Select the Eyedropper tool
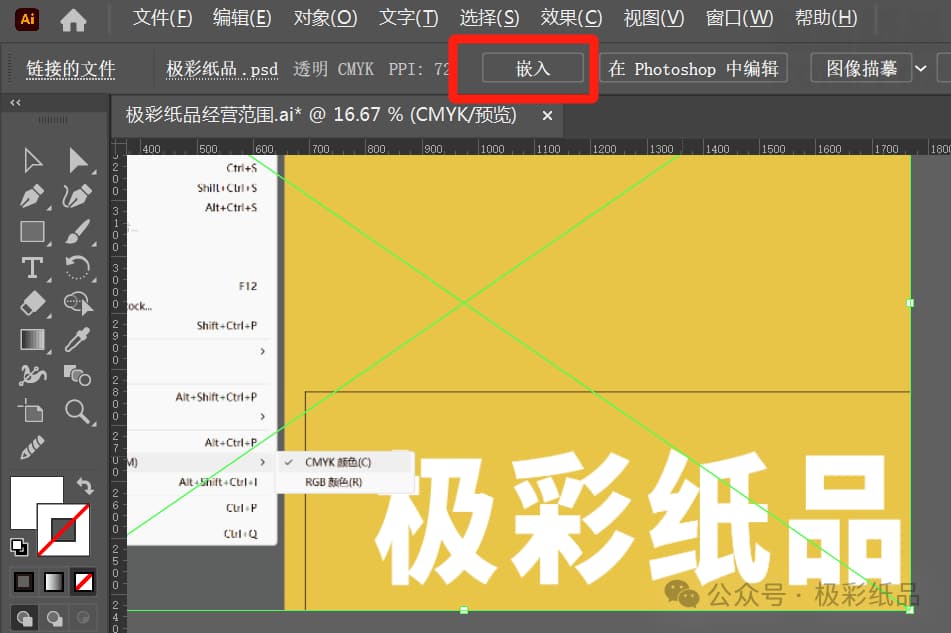The height and width of the screenshot is (633, 951). 78,340
